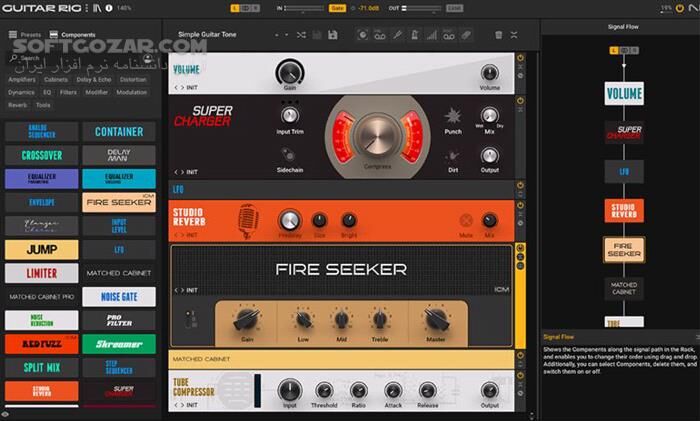Image resolution: width=700 pixels, height=421 pixels.
Task: Switch to the Presets tab
Action: click(25, 34)
